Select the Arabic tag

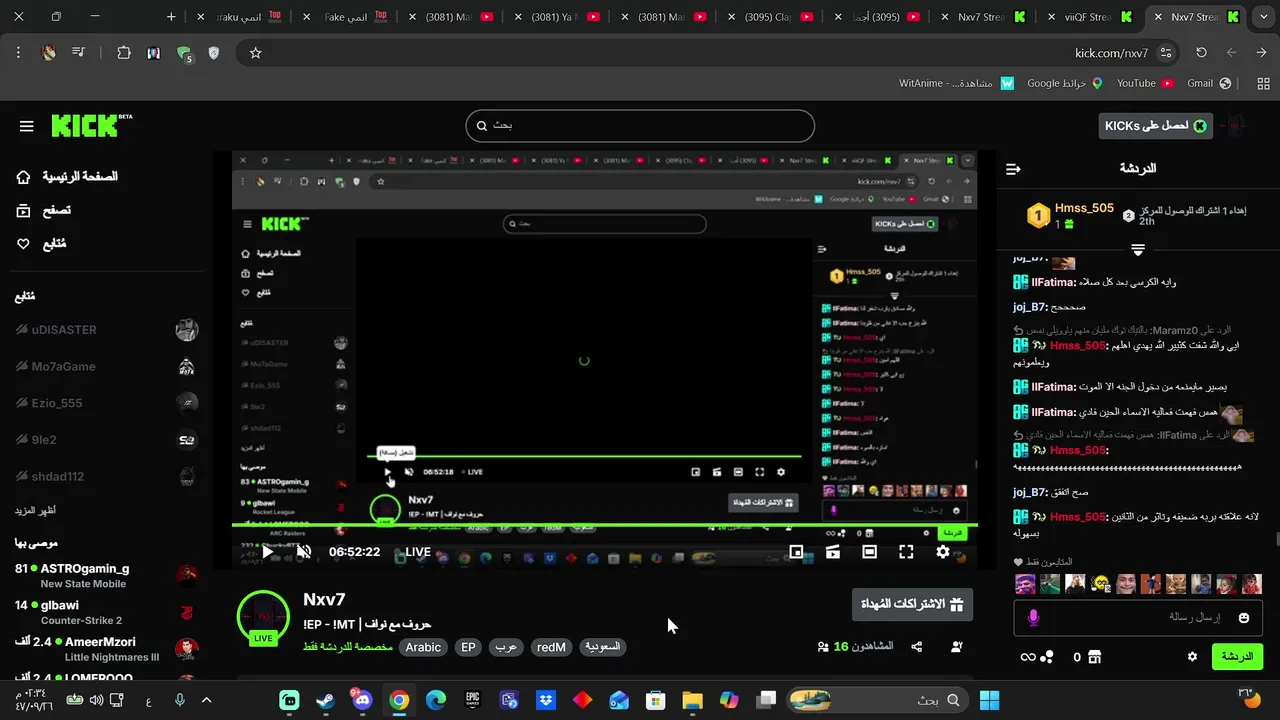tap(423, 647)
